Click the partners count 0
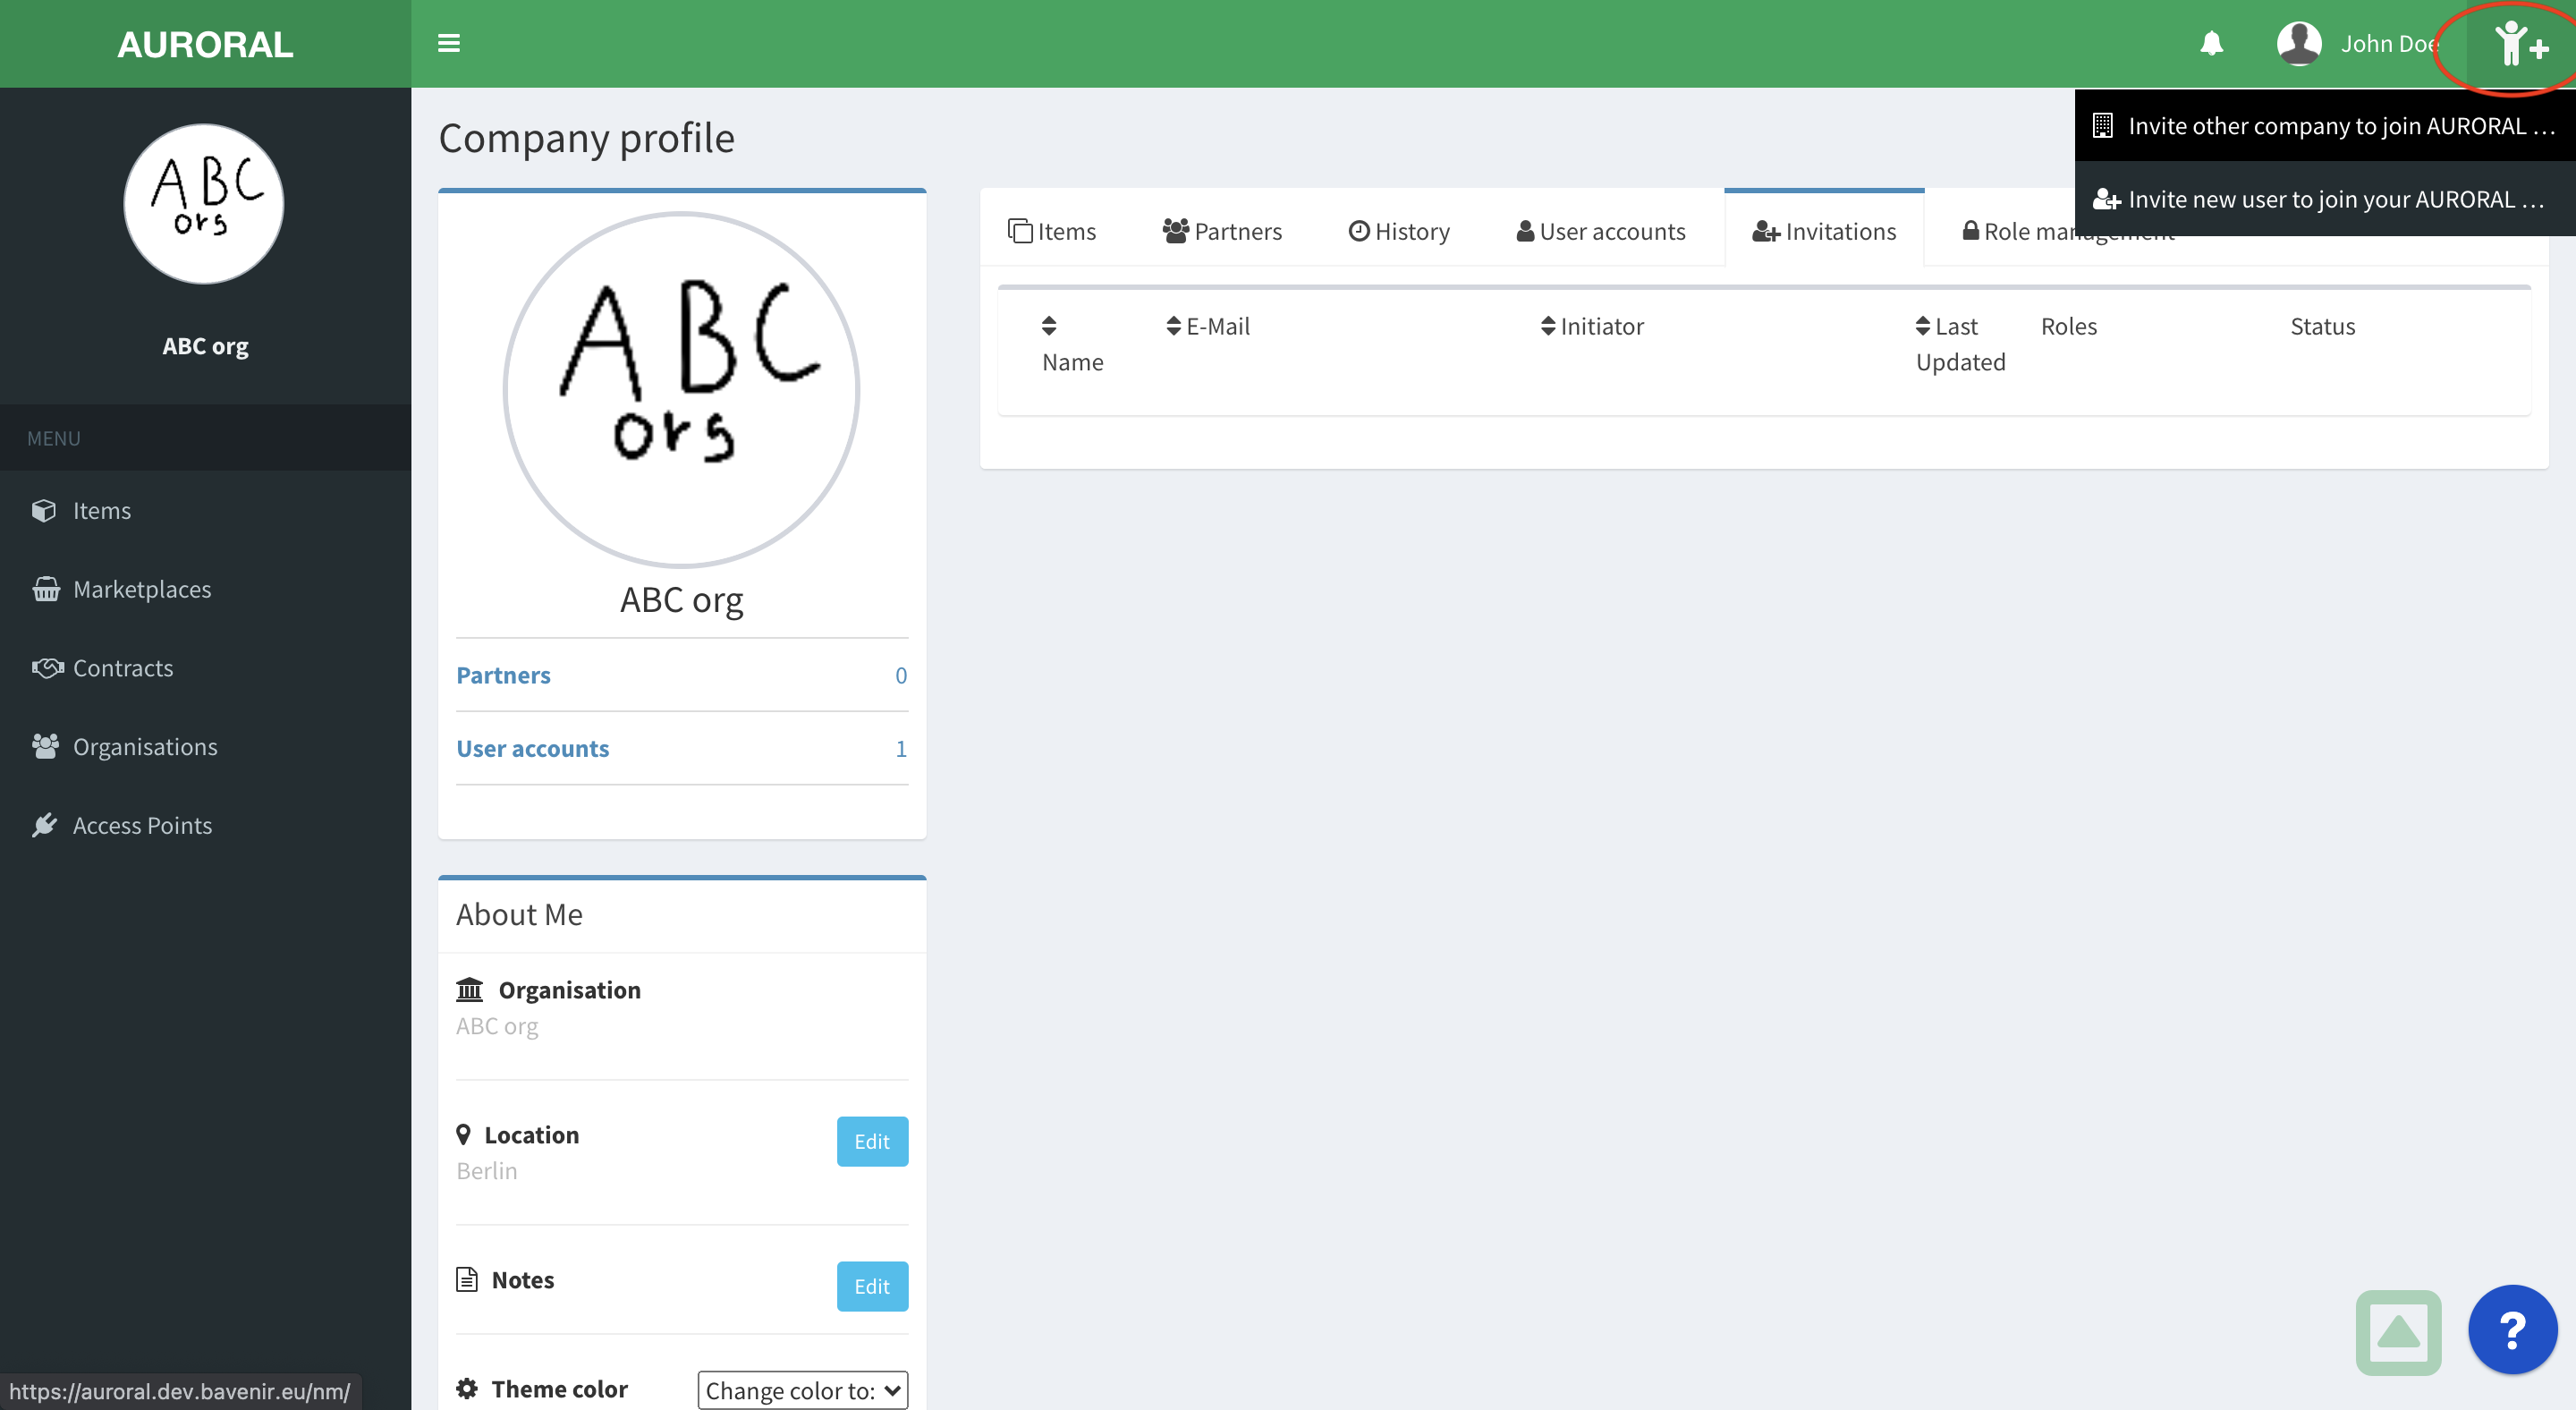 click(901, 675)
